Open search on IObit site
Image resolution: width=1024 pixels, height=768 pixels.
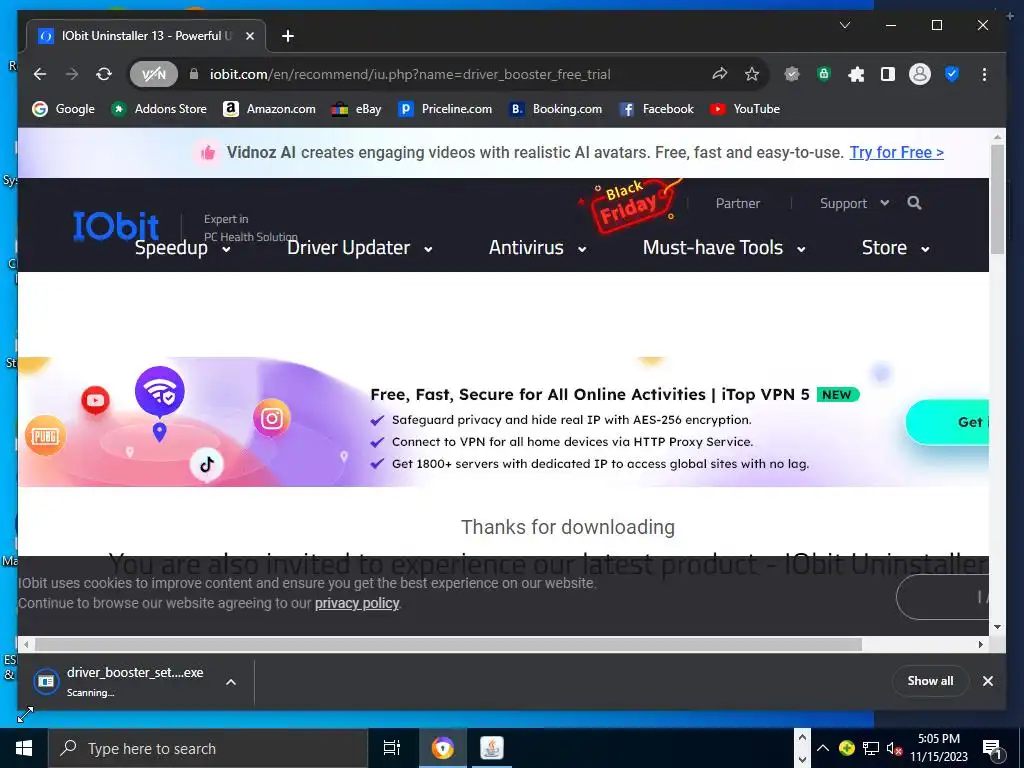coord(914,203)
